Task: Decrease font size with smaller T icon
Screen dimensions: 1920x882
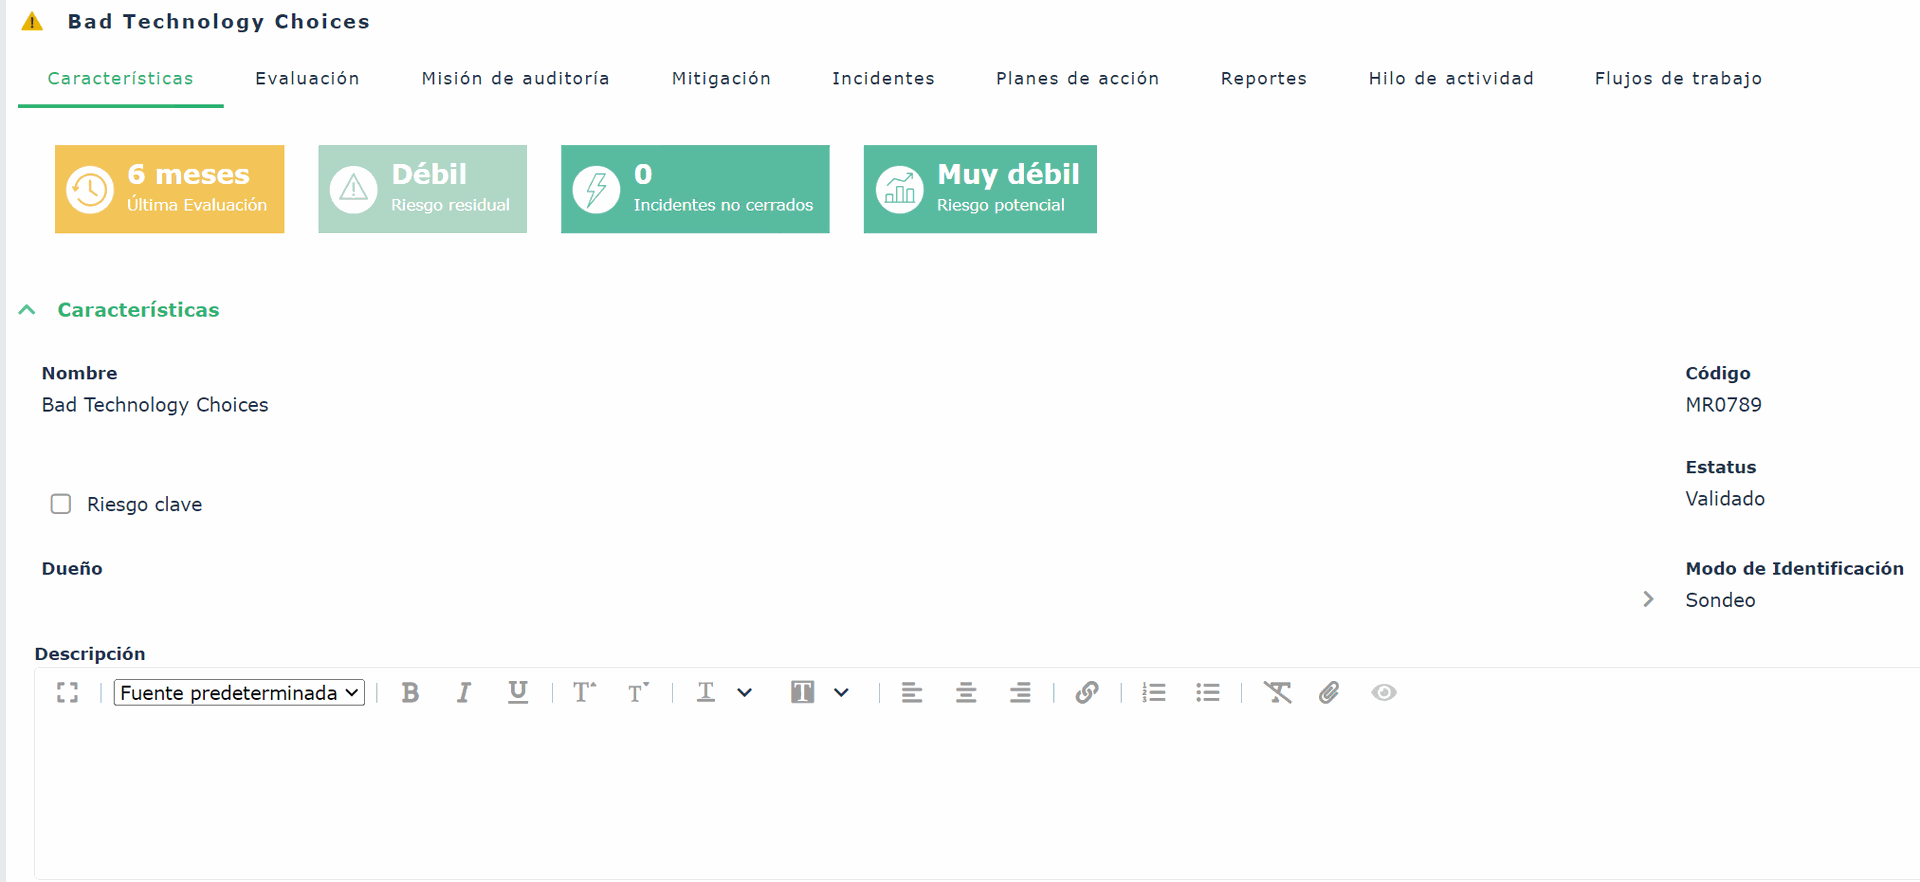Action: point(638,692)
